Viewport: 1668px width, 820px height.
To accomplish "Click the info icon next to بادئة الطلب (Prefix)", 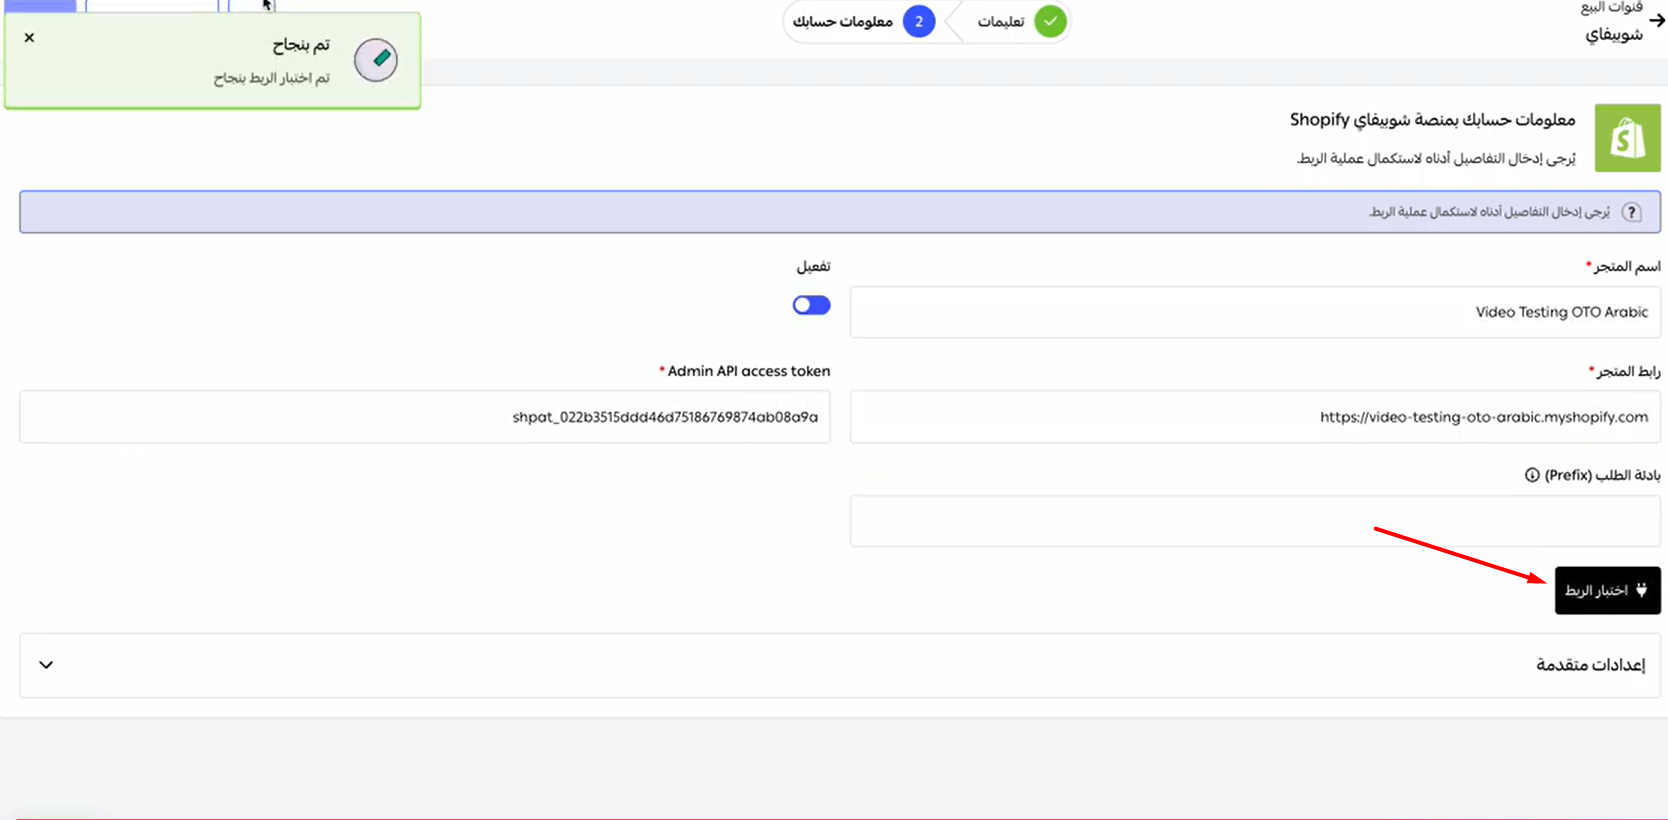I will point(1532,475).
